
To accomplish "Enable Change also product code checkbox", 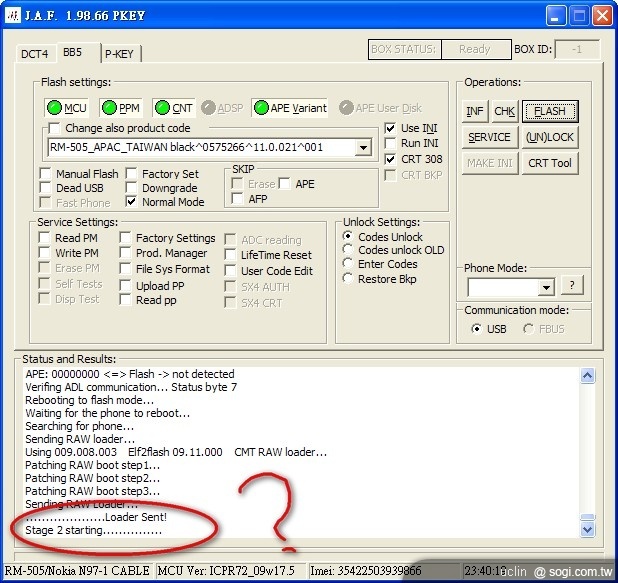I will [54, 128].
